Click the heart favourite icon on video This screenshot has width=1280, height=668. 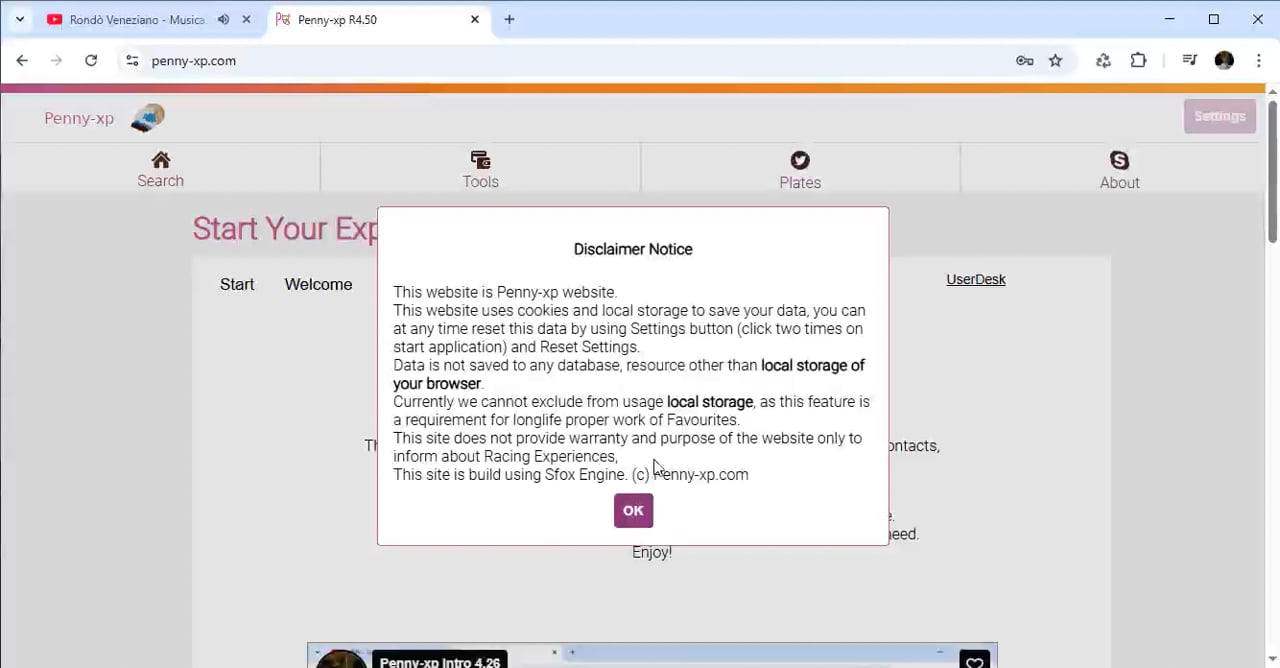(x=974, y=660)
